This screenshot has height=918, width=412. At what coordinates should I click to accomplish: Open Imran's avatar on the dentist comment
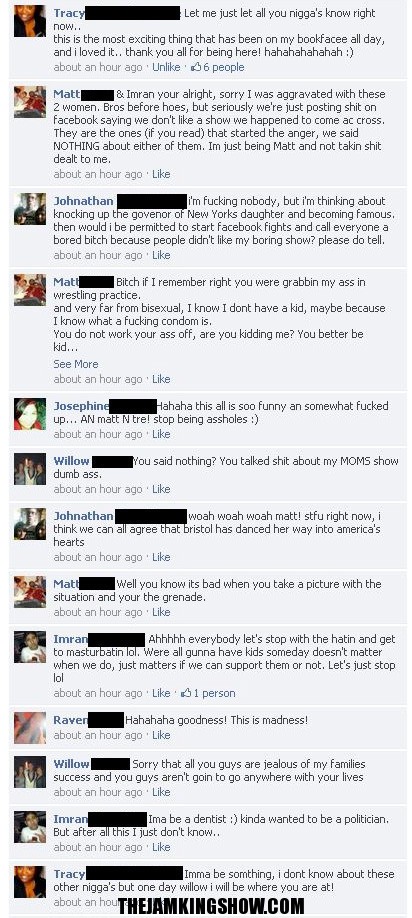[30, 827]
